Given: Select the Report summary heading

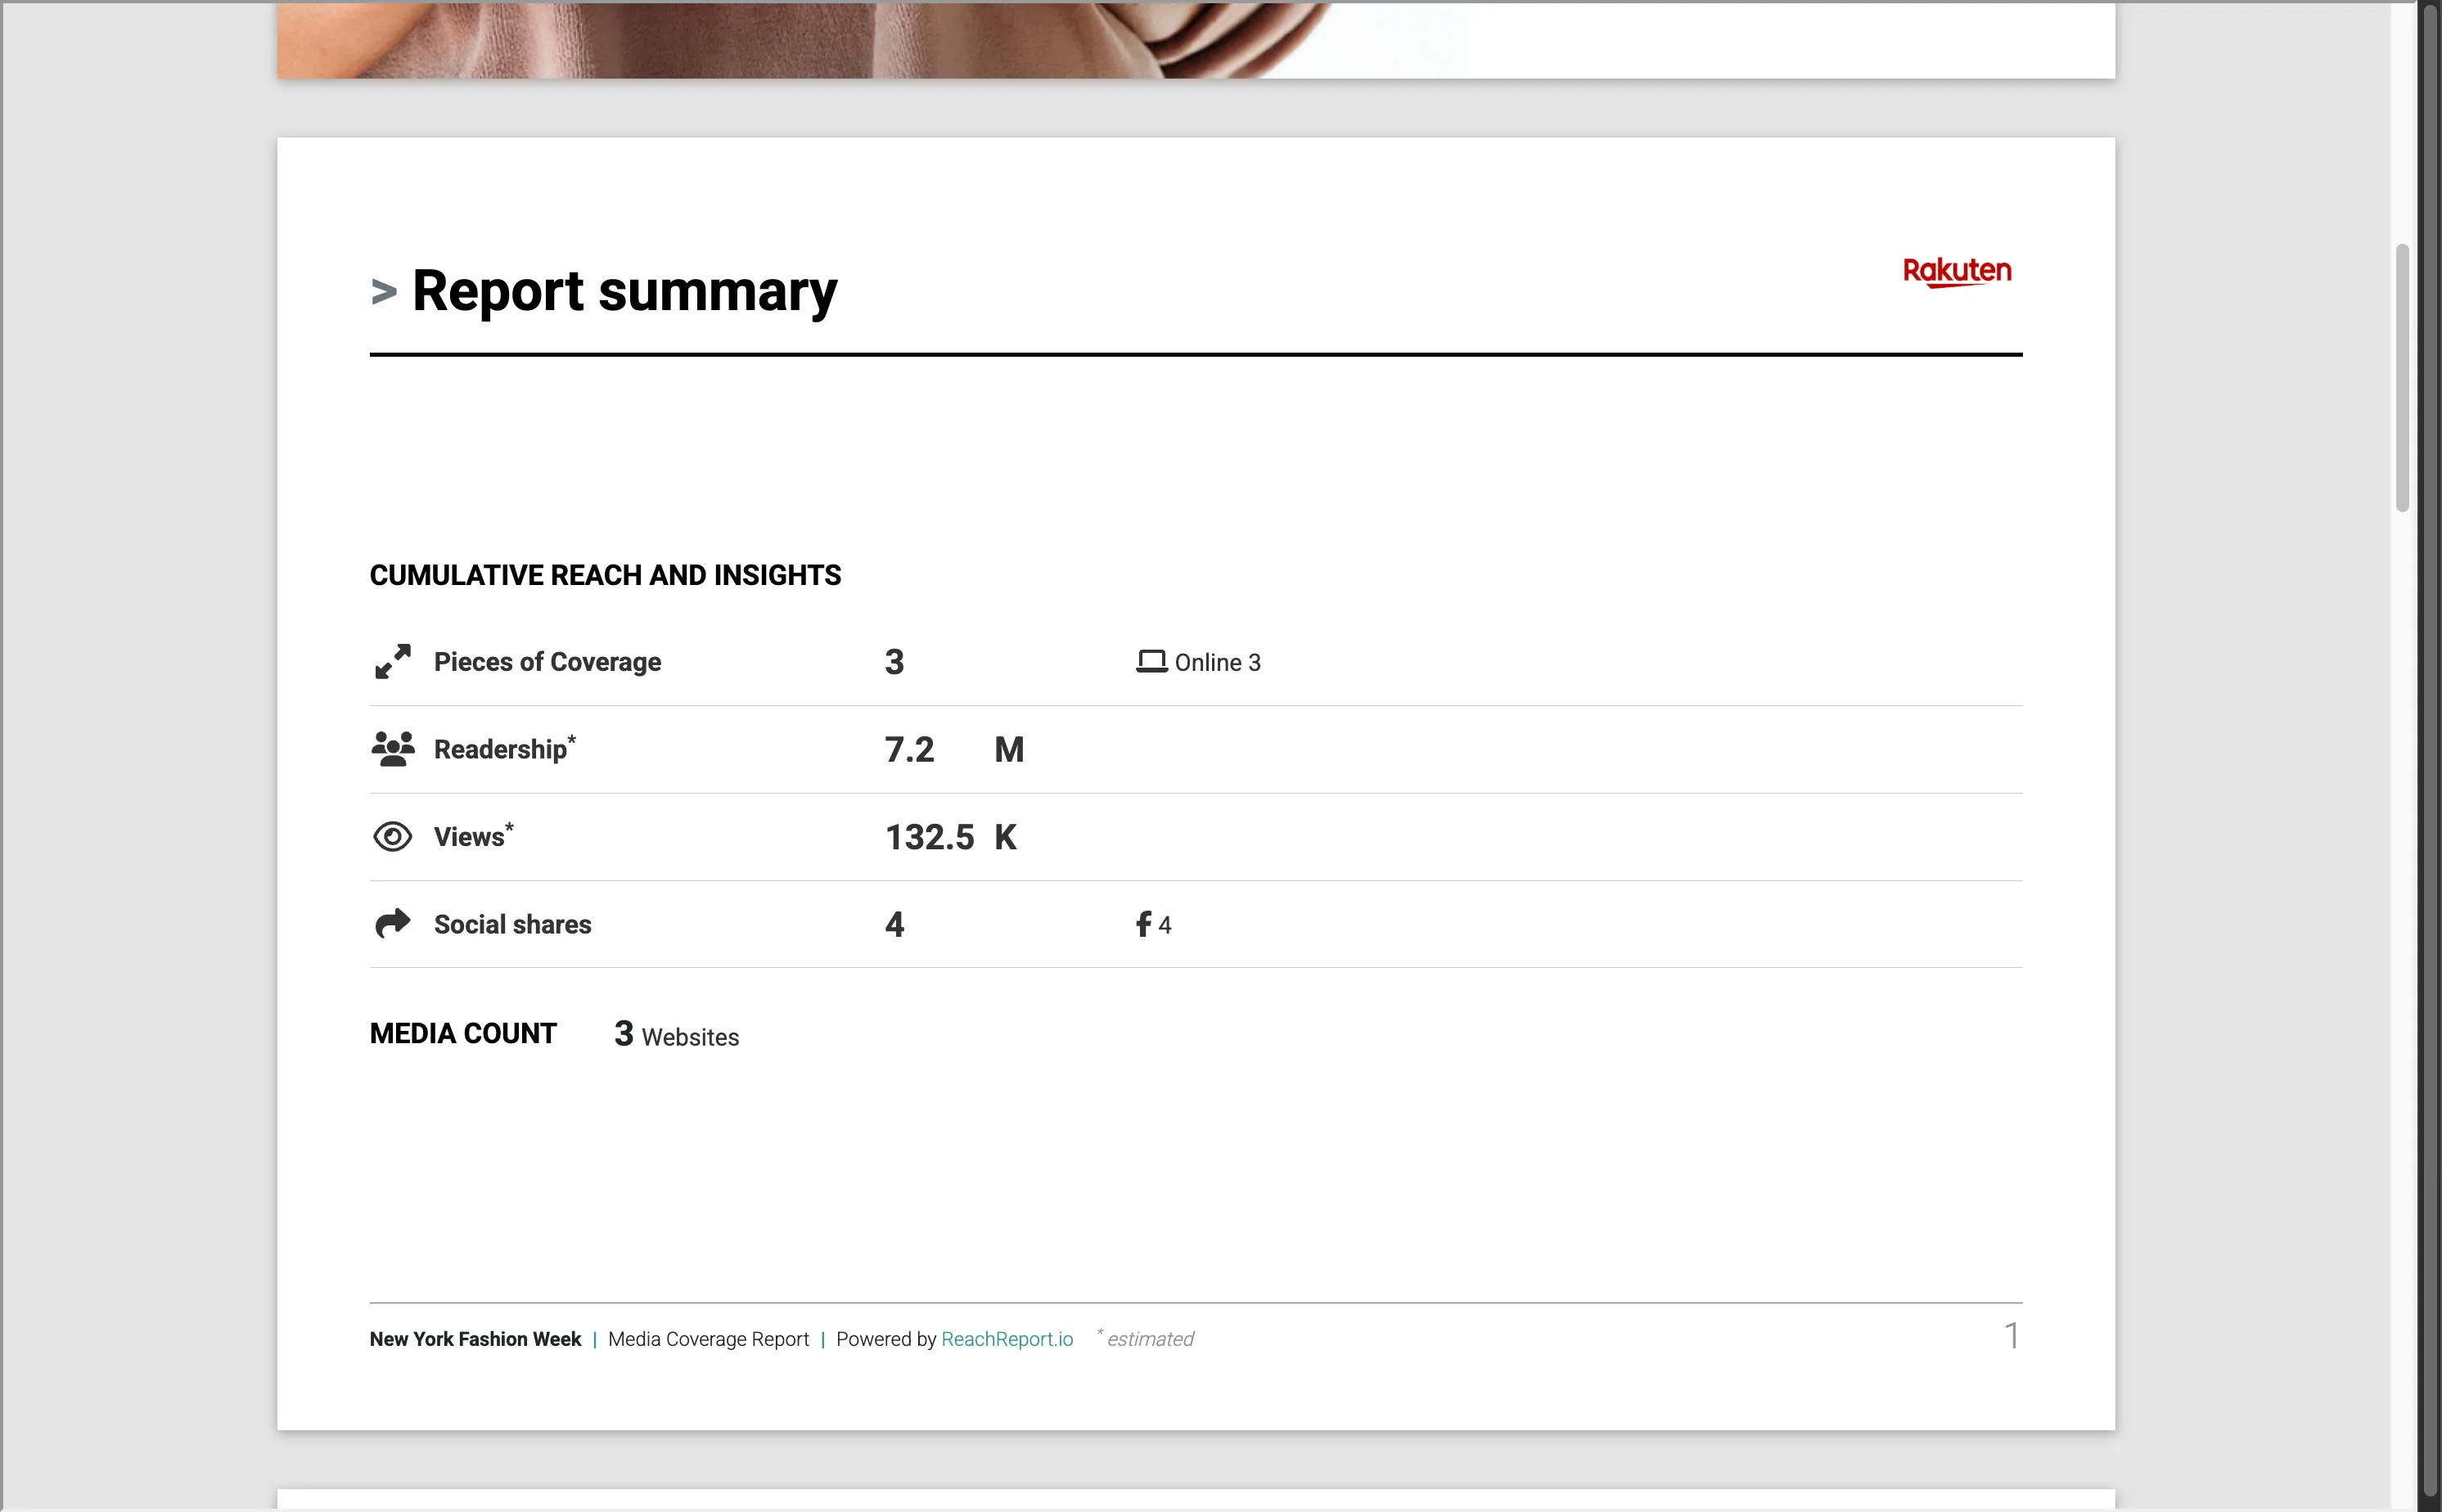Looking at the screenshot, I should pyautogui.click(x=624, y=290).
